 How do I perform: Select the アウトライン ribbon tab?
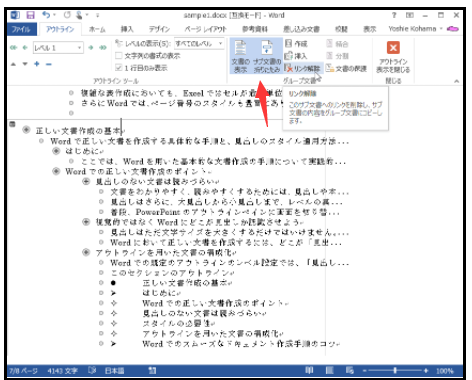click(60, 29)
